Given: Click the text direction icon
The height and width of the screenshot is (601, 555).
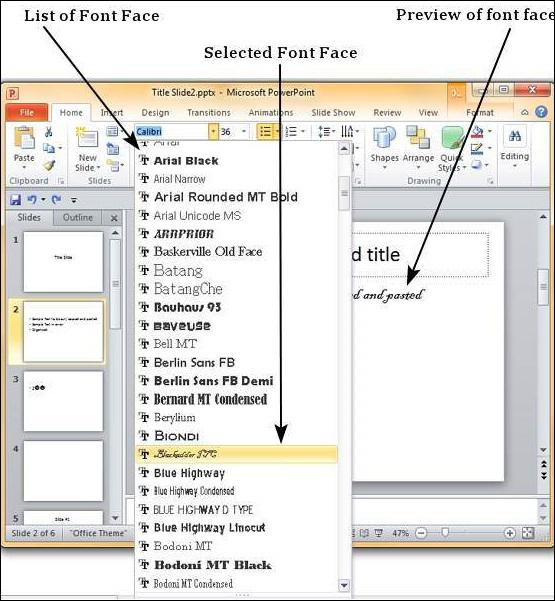Looking at the screenshot, I should [x=347, y=132].
